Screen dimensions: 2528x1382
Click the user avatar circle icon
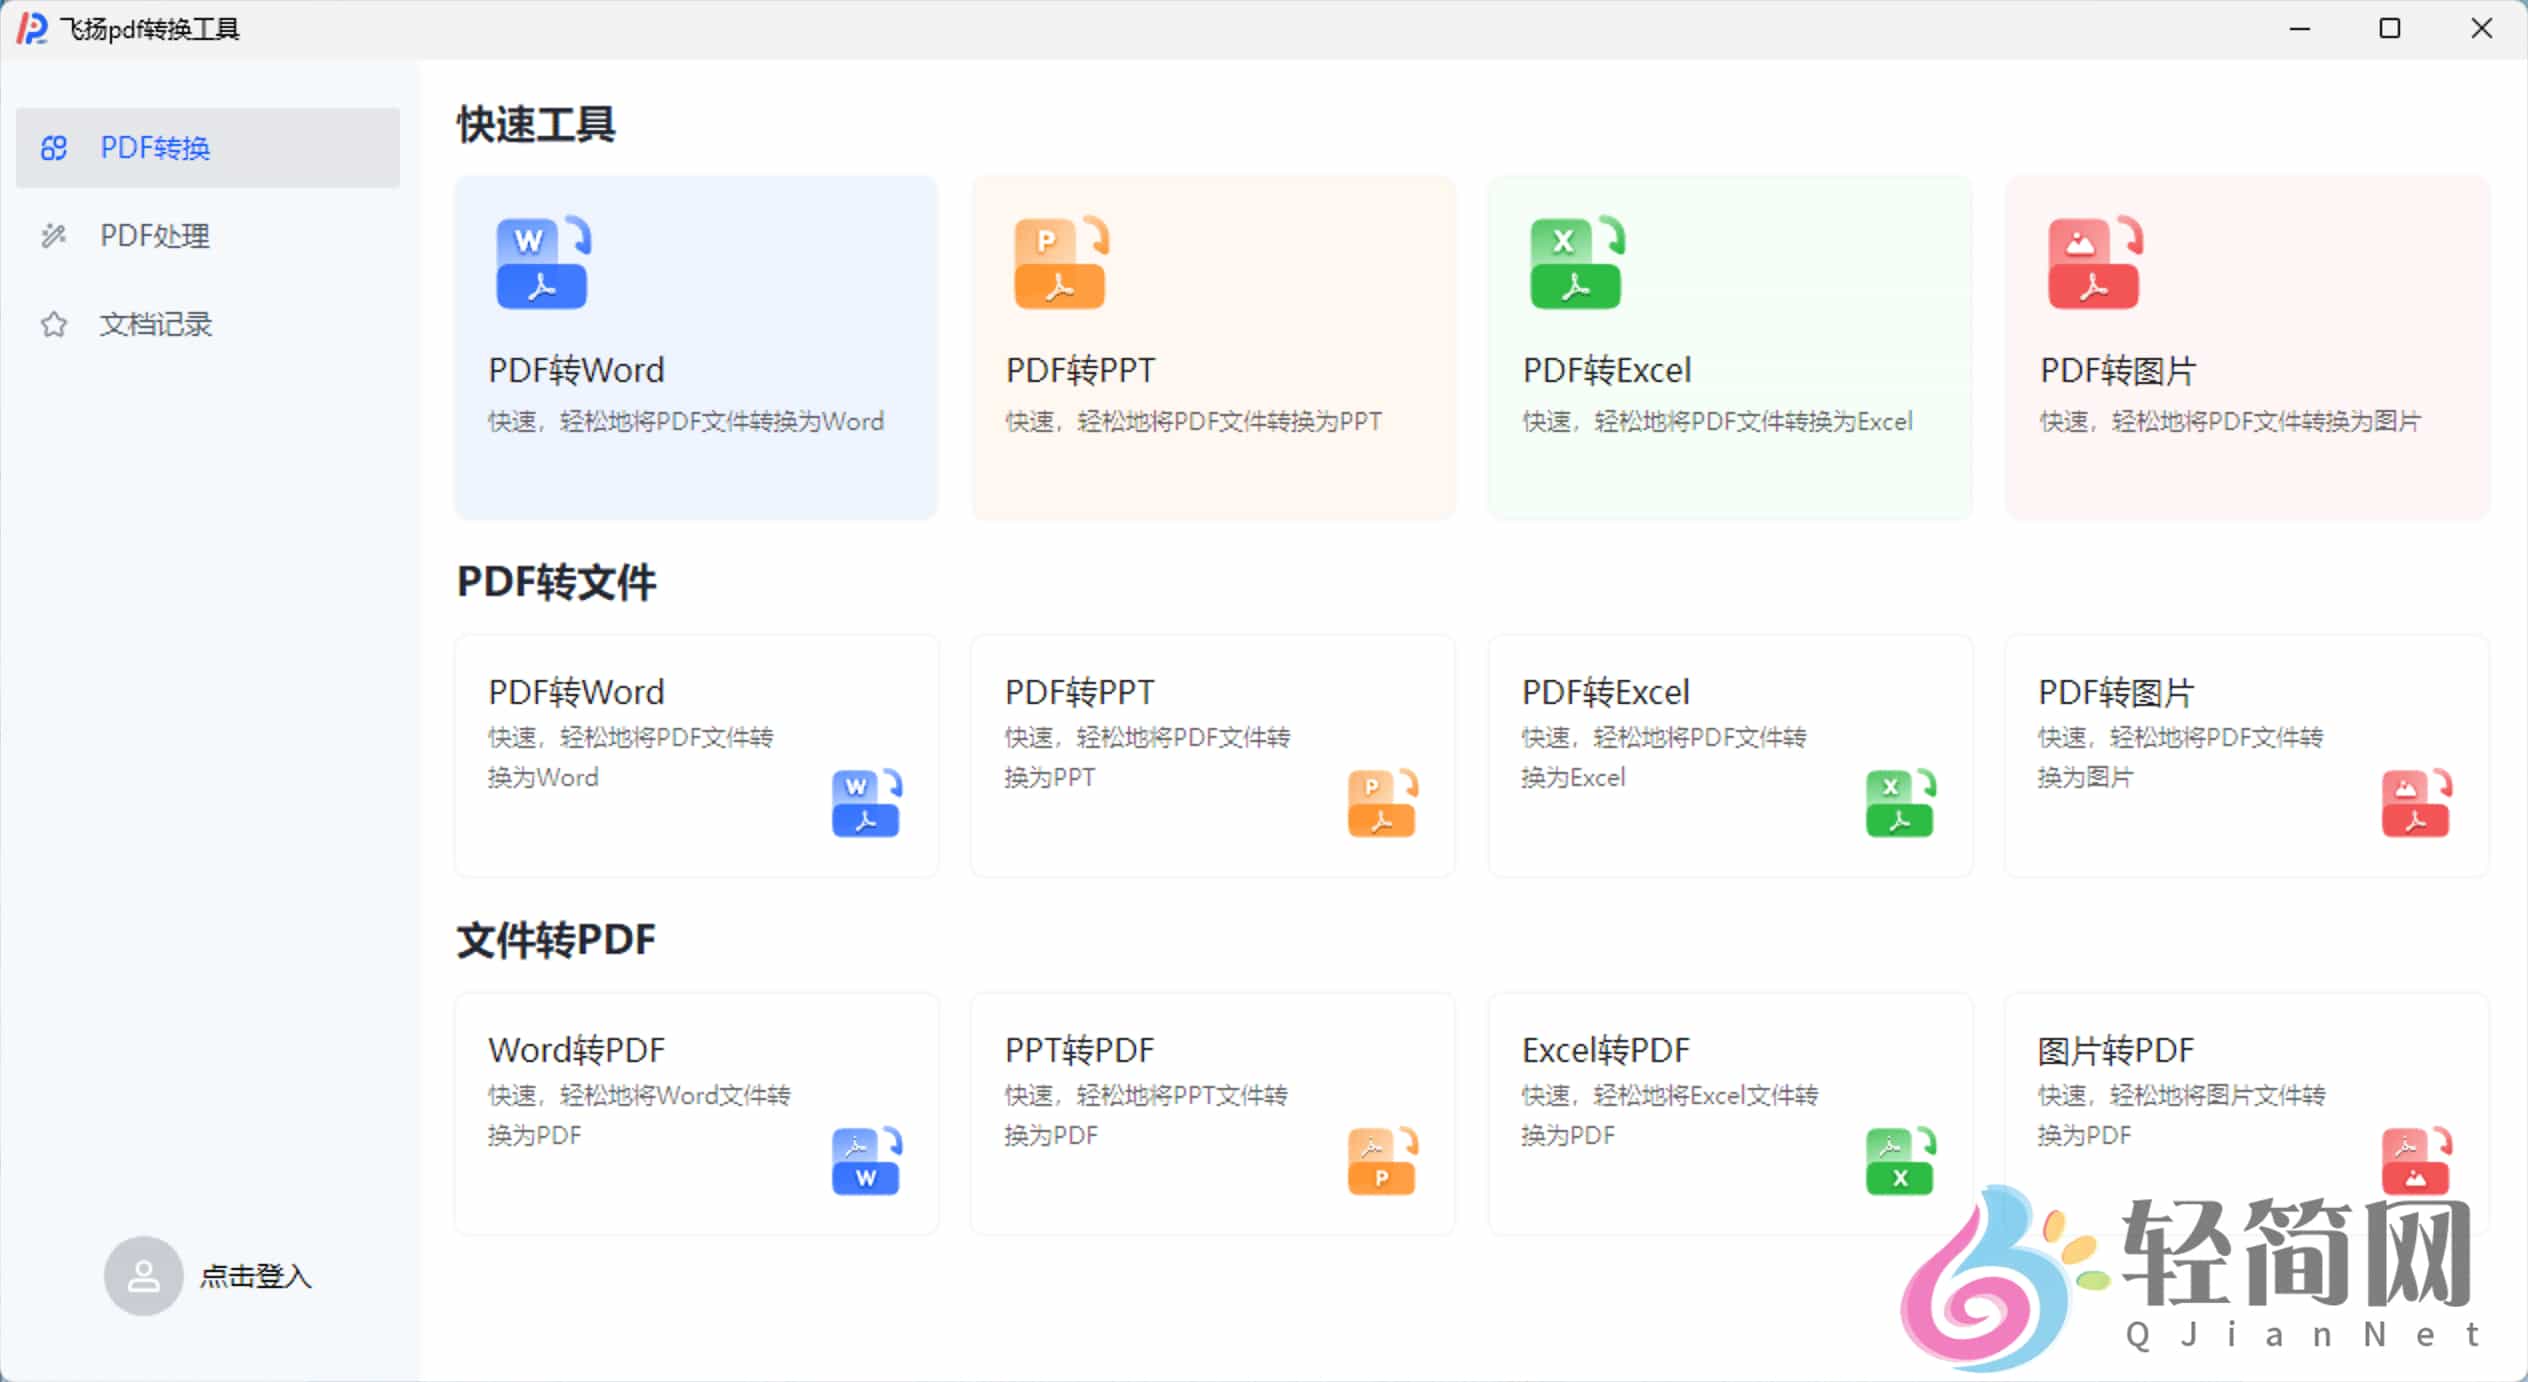142,1276
